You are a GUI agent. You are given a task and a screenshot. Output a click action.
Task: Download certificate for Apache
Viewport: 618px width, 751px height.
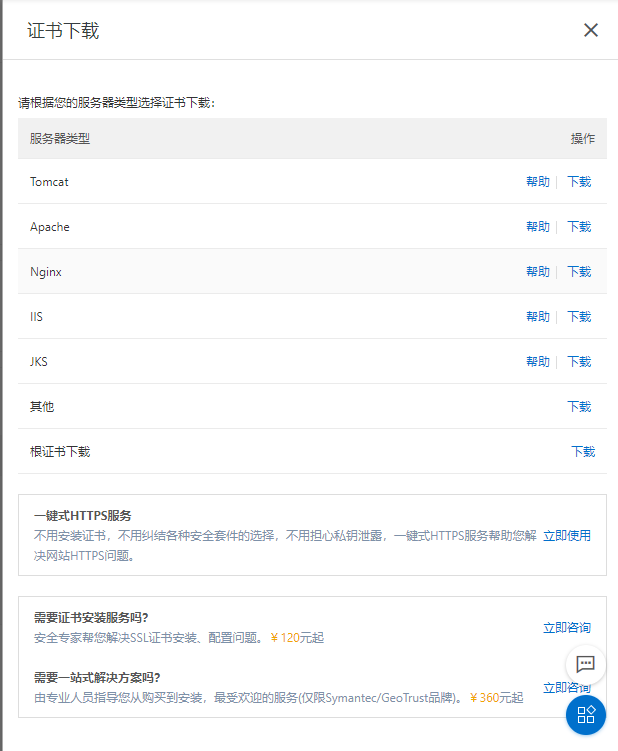(x=579, y=227)
